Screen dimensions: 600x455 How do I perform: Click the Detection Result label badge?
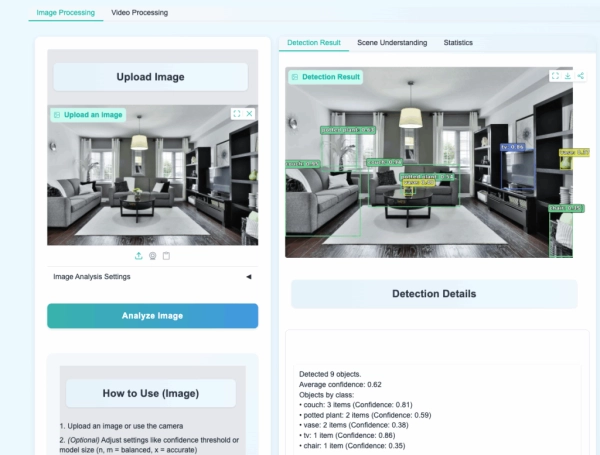point(325,77)
